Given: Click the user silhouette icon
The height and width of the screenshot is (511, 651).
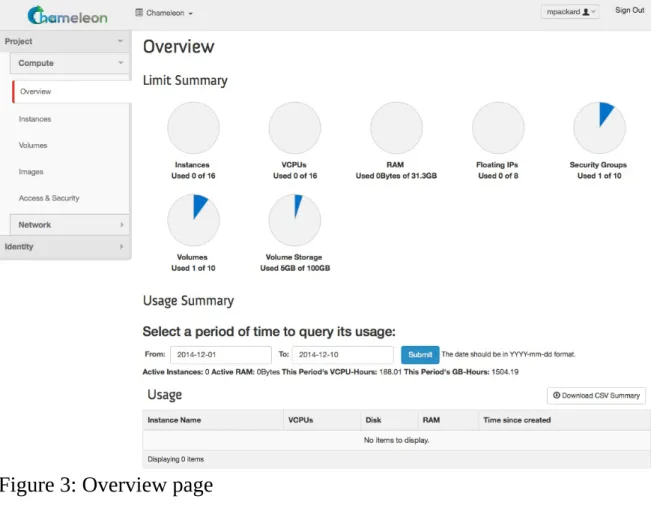Looking at the screenshot, I should tap(586, 12).
